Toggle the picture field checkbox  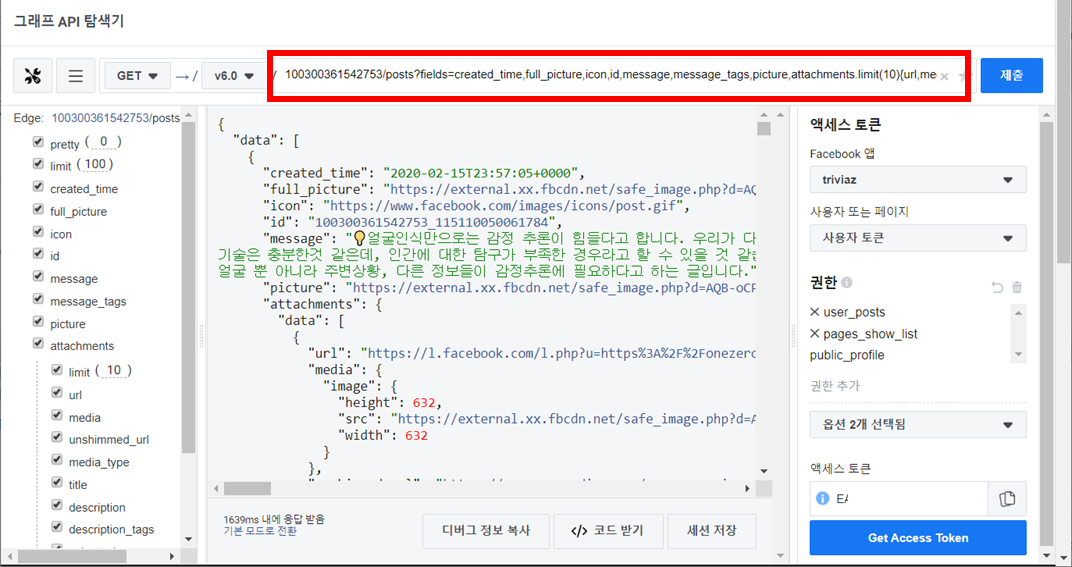tap(38, 321)
